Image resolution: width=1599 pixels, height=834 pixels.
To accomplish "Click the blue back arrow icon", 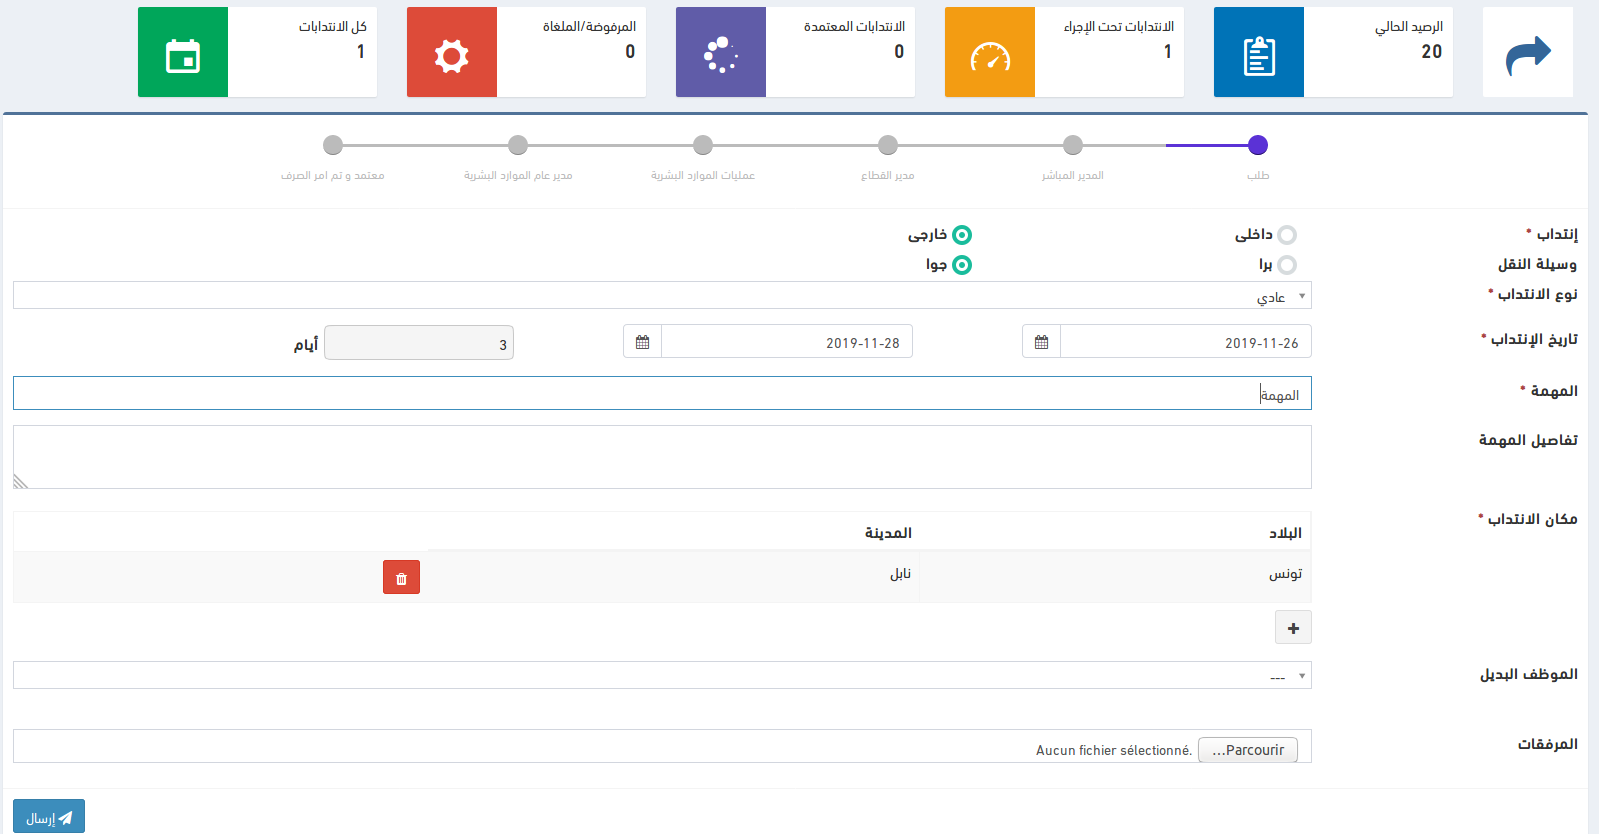I will point(1527,54).
